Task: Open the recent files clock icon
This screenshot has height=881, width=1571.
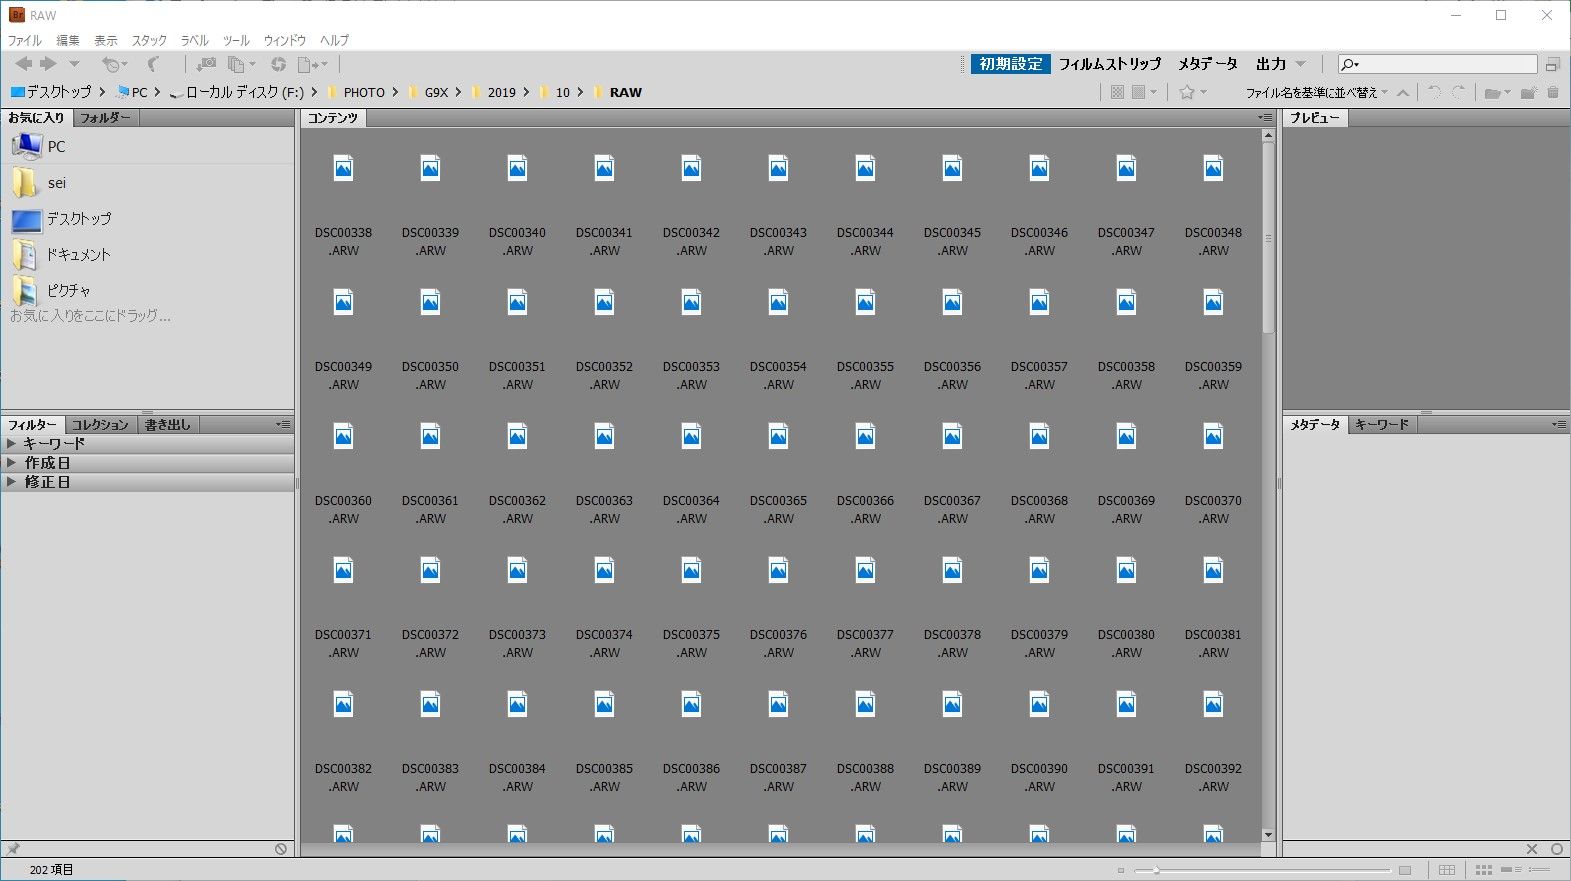Action: pos(113,64)
